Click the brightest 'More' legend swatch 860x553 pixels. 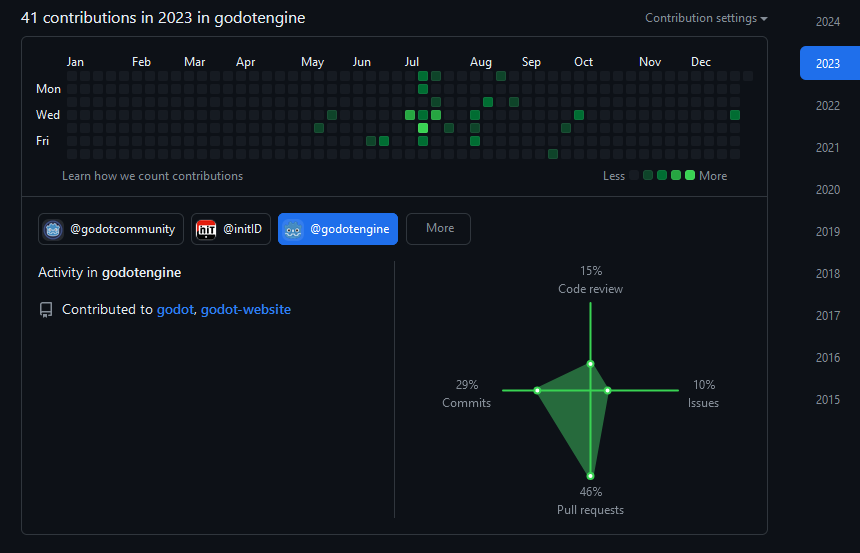pyautogui.click(x=690, y=176)
